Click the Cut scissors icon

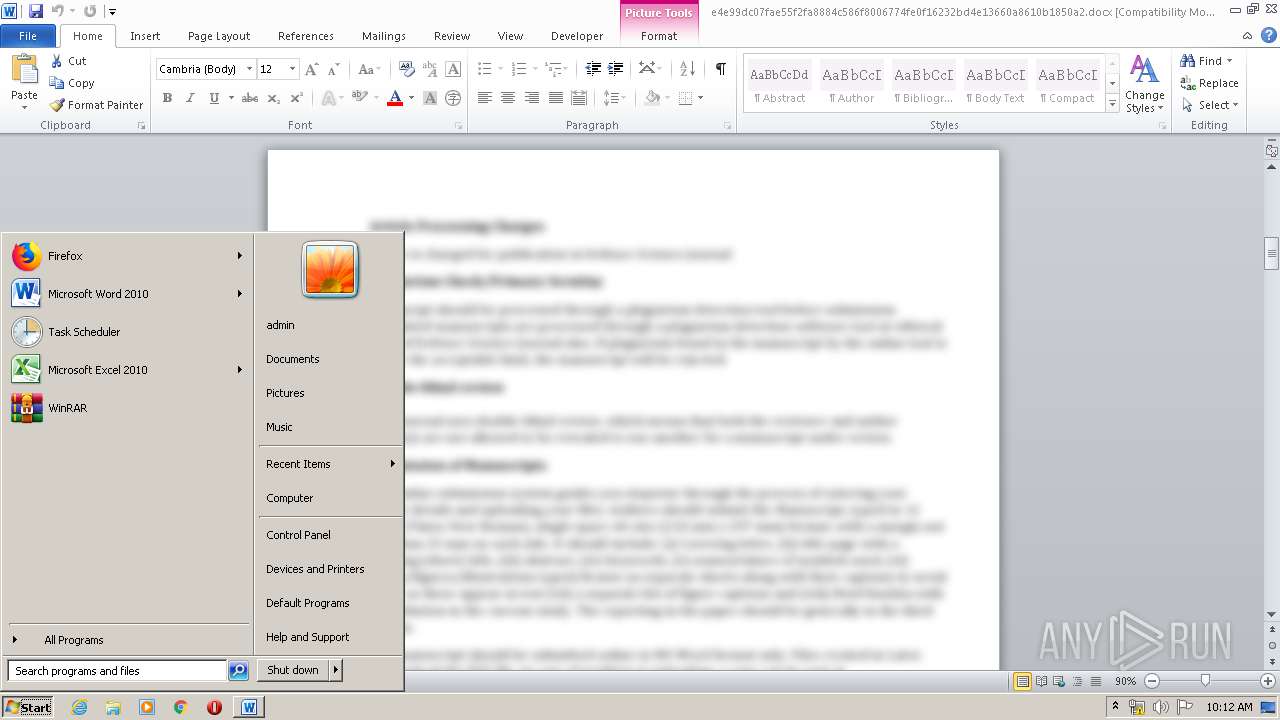tap(57, 61)
